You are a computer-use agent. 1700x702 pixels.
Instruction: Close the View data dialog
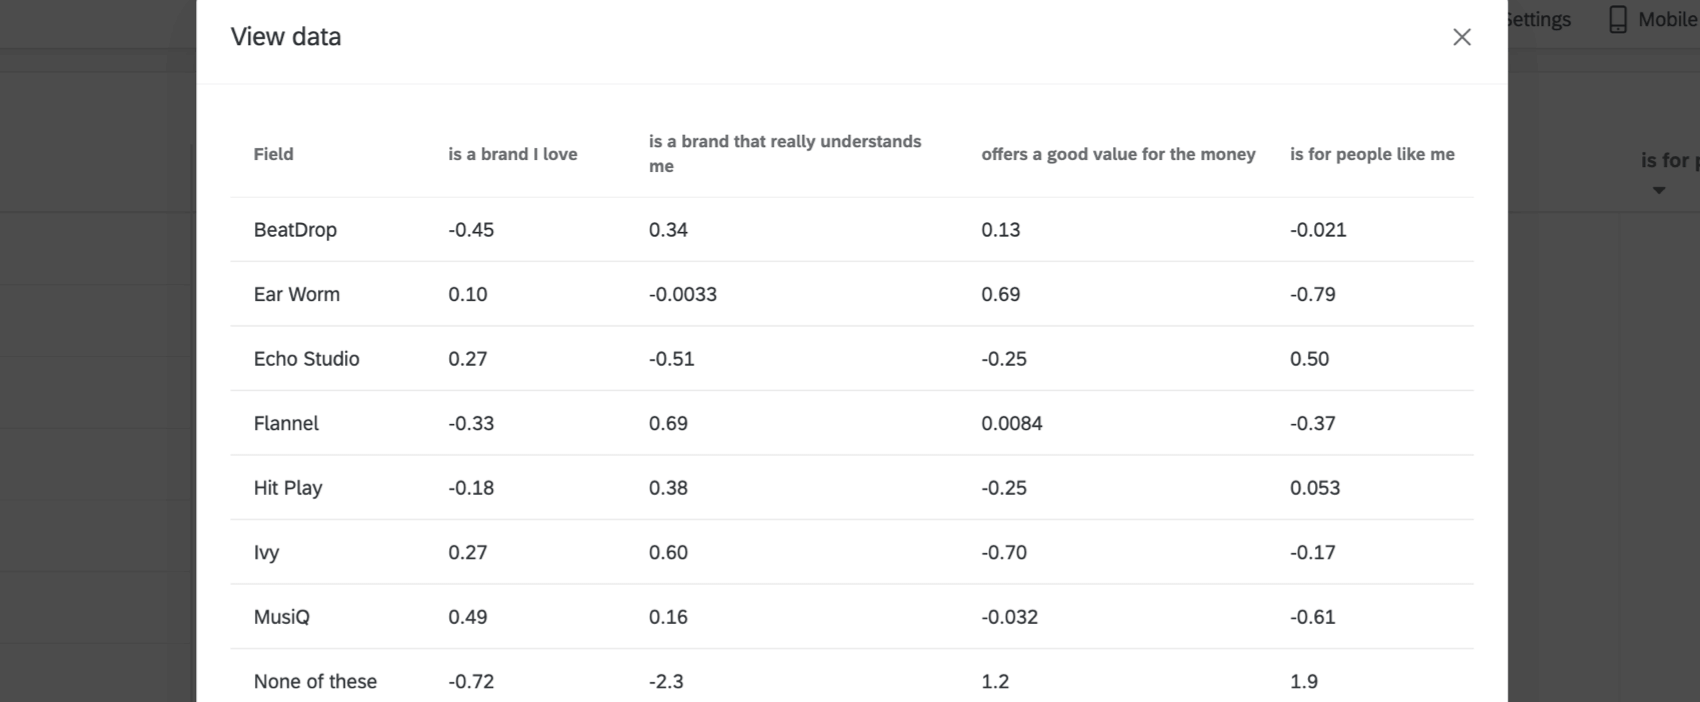[x=1462, y=37]
